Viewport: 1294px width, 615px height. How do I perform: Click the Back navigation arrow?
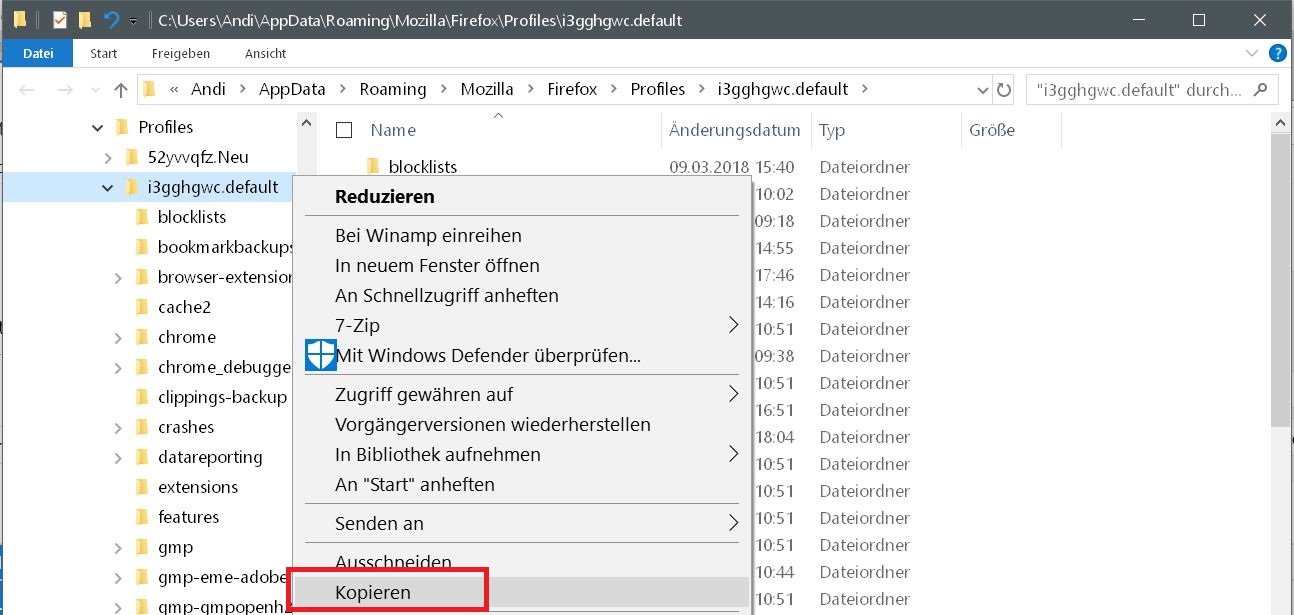click(x=27, y=89)
